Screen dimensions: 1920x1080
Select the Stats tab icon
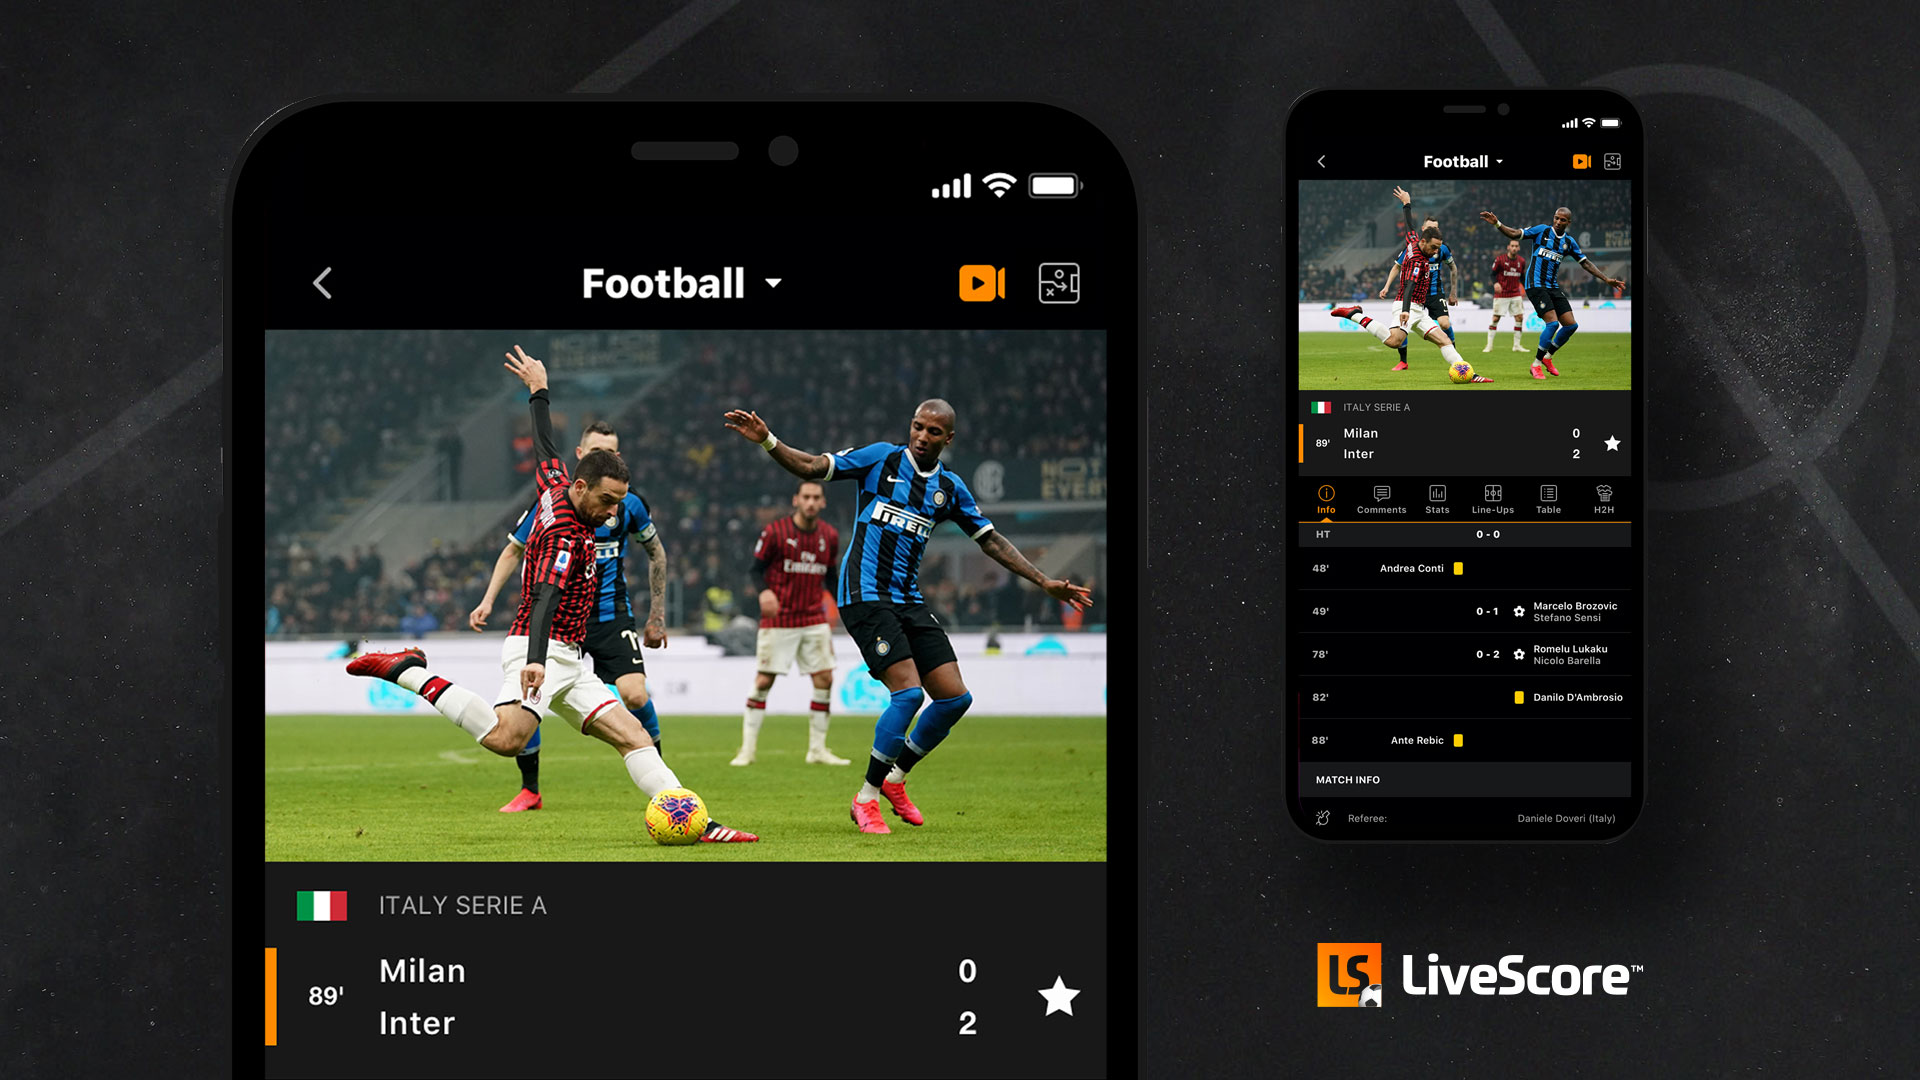[x=1436, y=500]
